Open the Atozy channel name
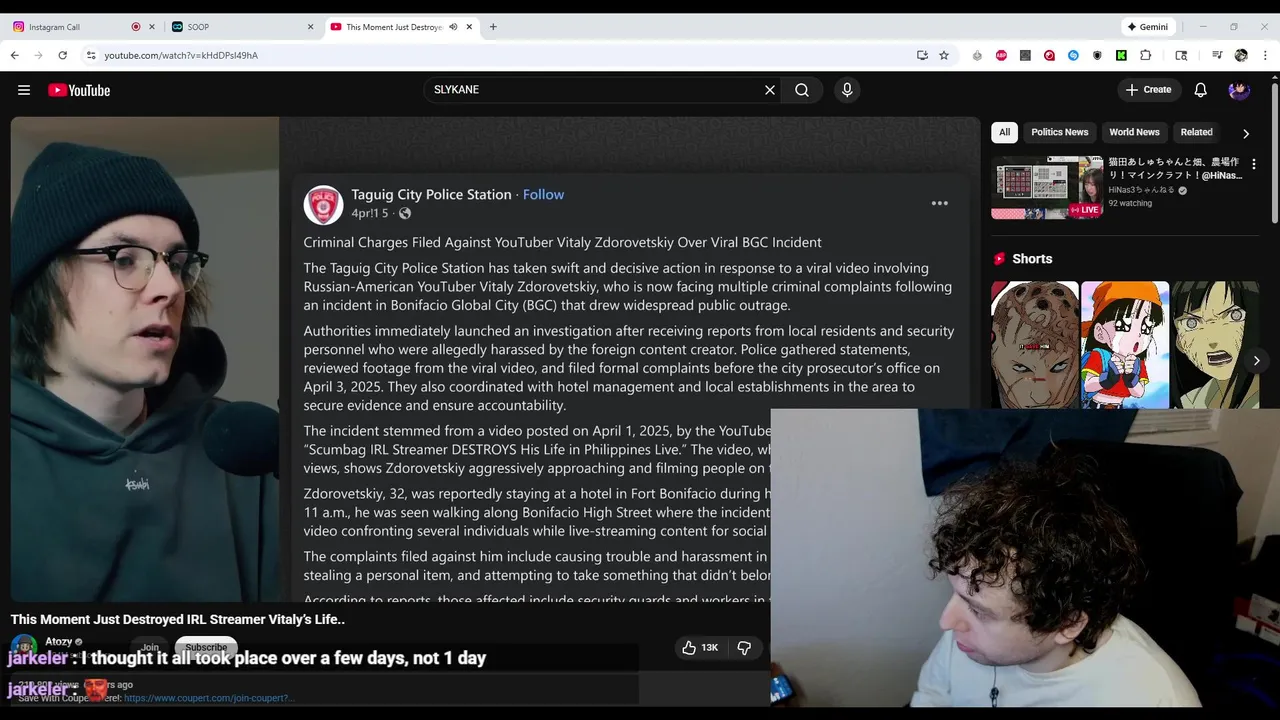1280x720 pixels. click(59, 641)
